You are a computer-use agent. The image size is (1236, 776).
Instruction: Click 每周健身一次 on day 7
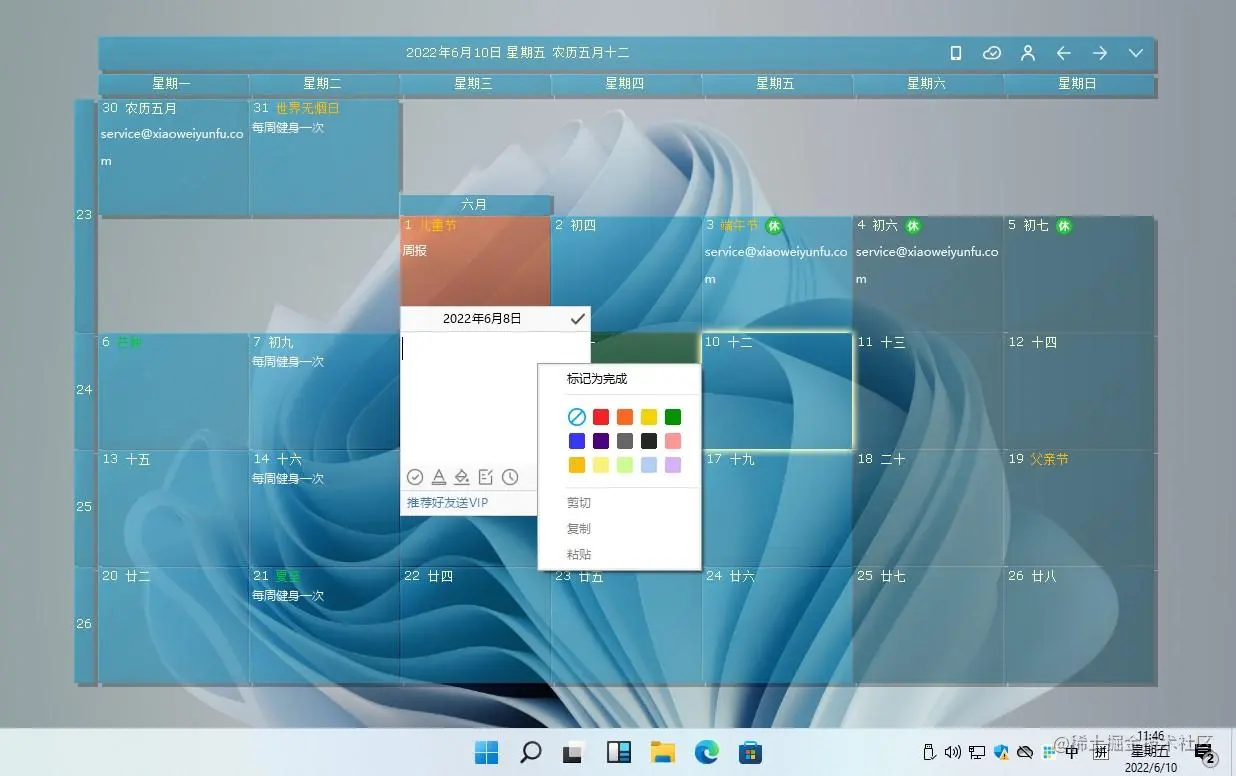point(288,362)
